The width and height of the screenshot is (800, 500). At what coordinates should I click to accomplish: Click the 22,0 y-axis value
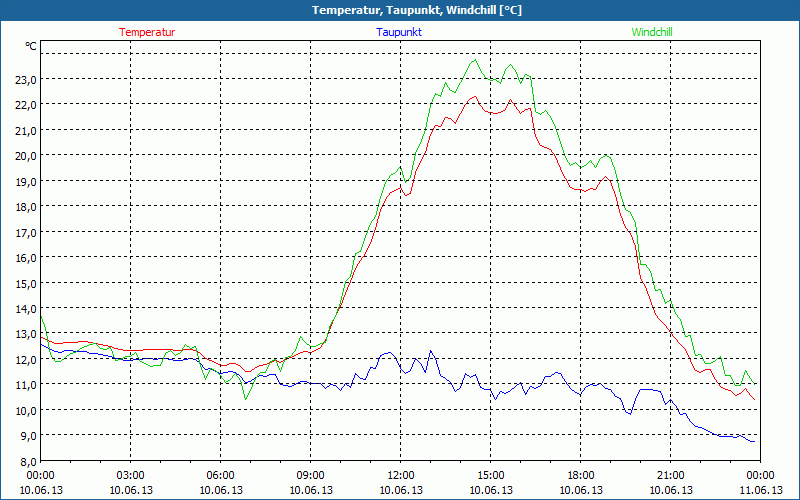point(27,105)
